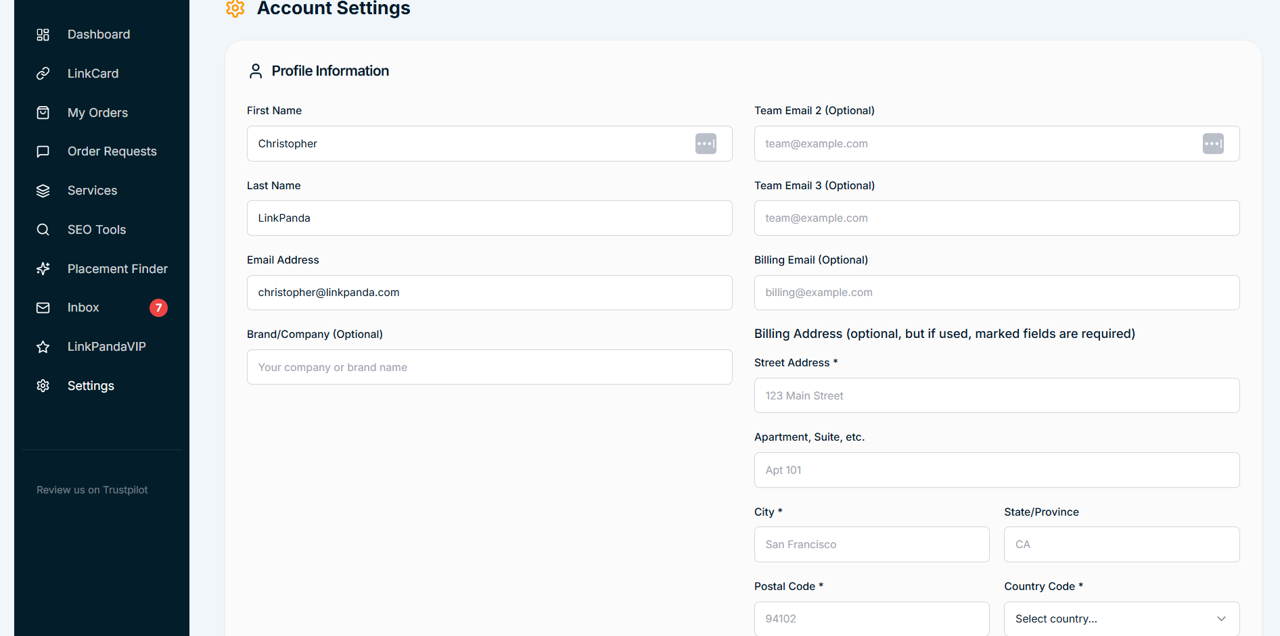Screen dimensions: 1280x636
Task: Open the Country Code dropdown
Action: pos(1121,618)
